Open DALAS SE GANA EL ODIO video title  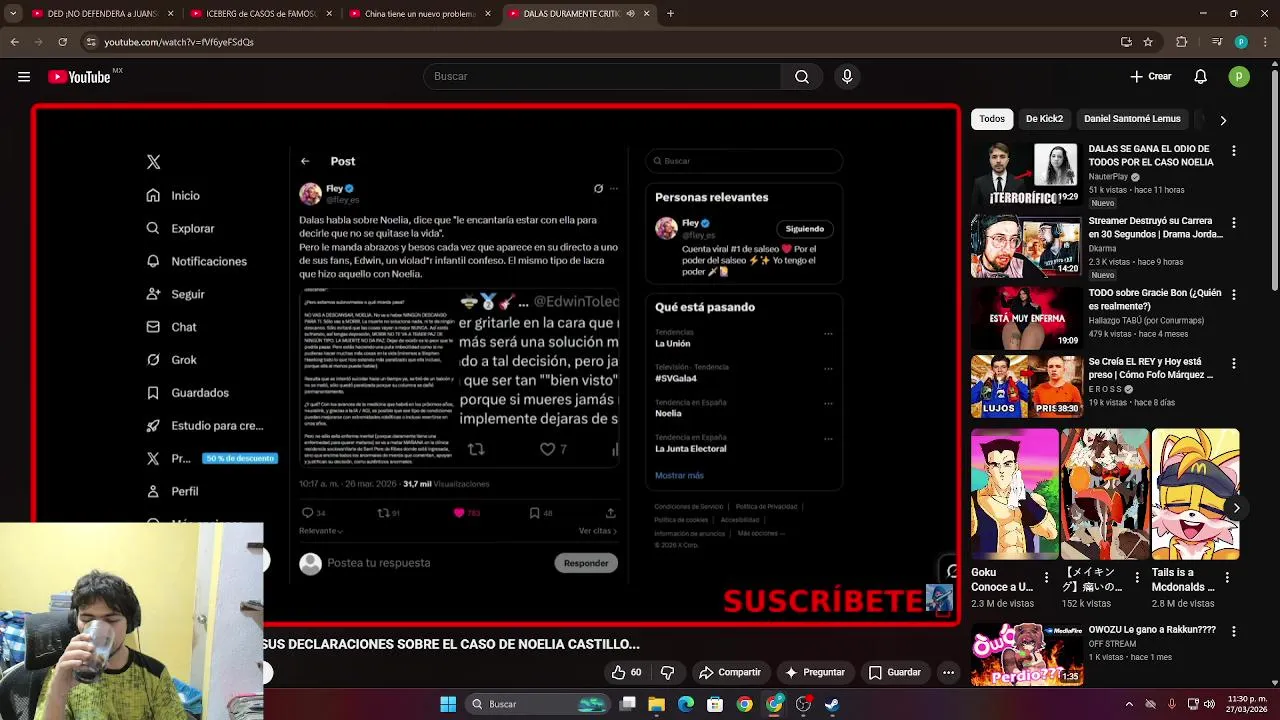tap(1151, 156)
